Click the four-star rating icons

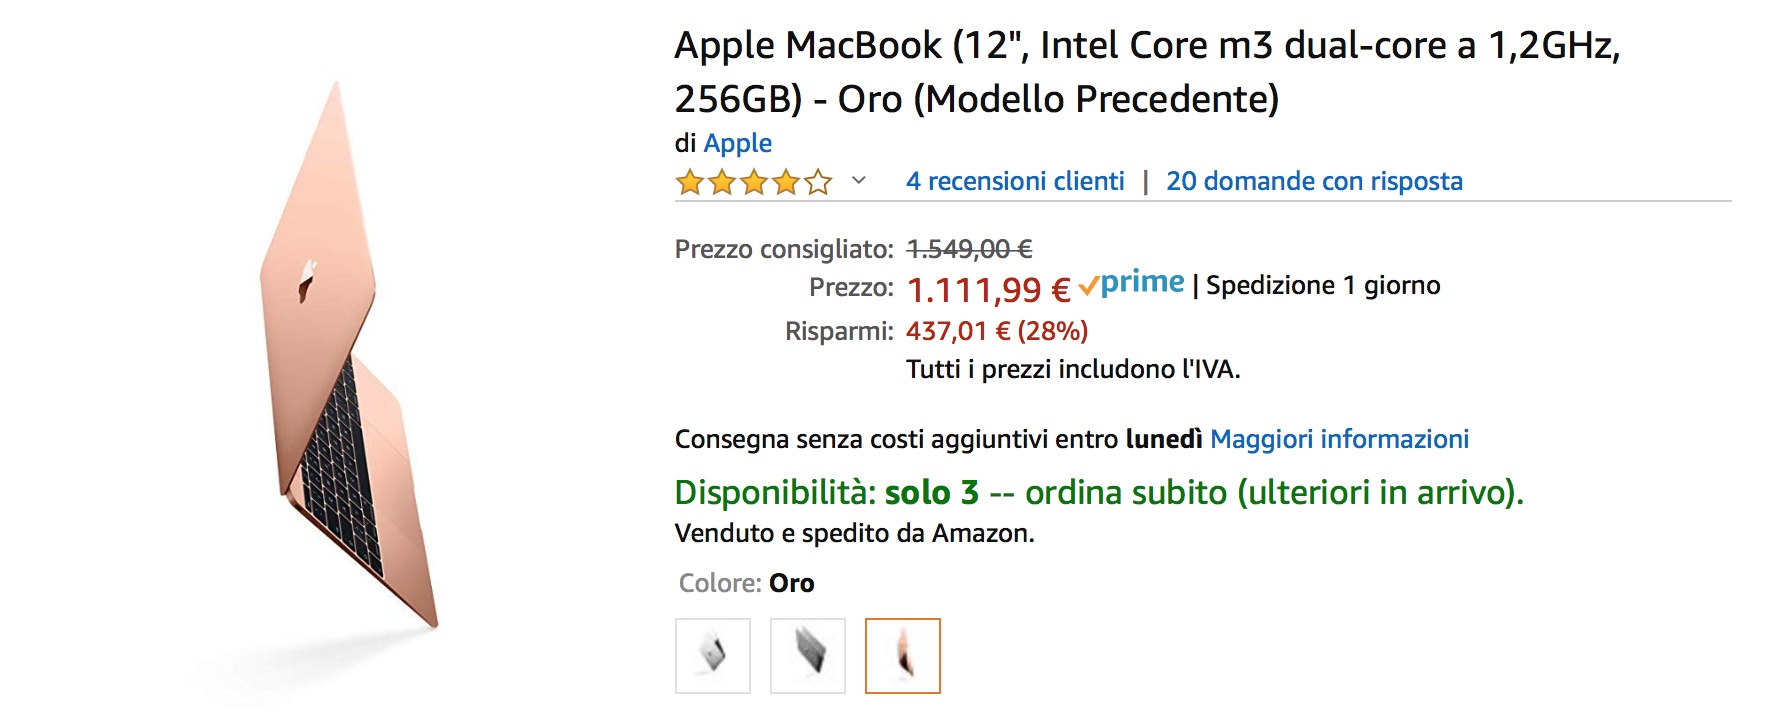tap(753, 182)
